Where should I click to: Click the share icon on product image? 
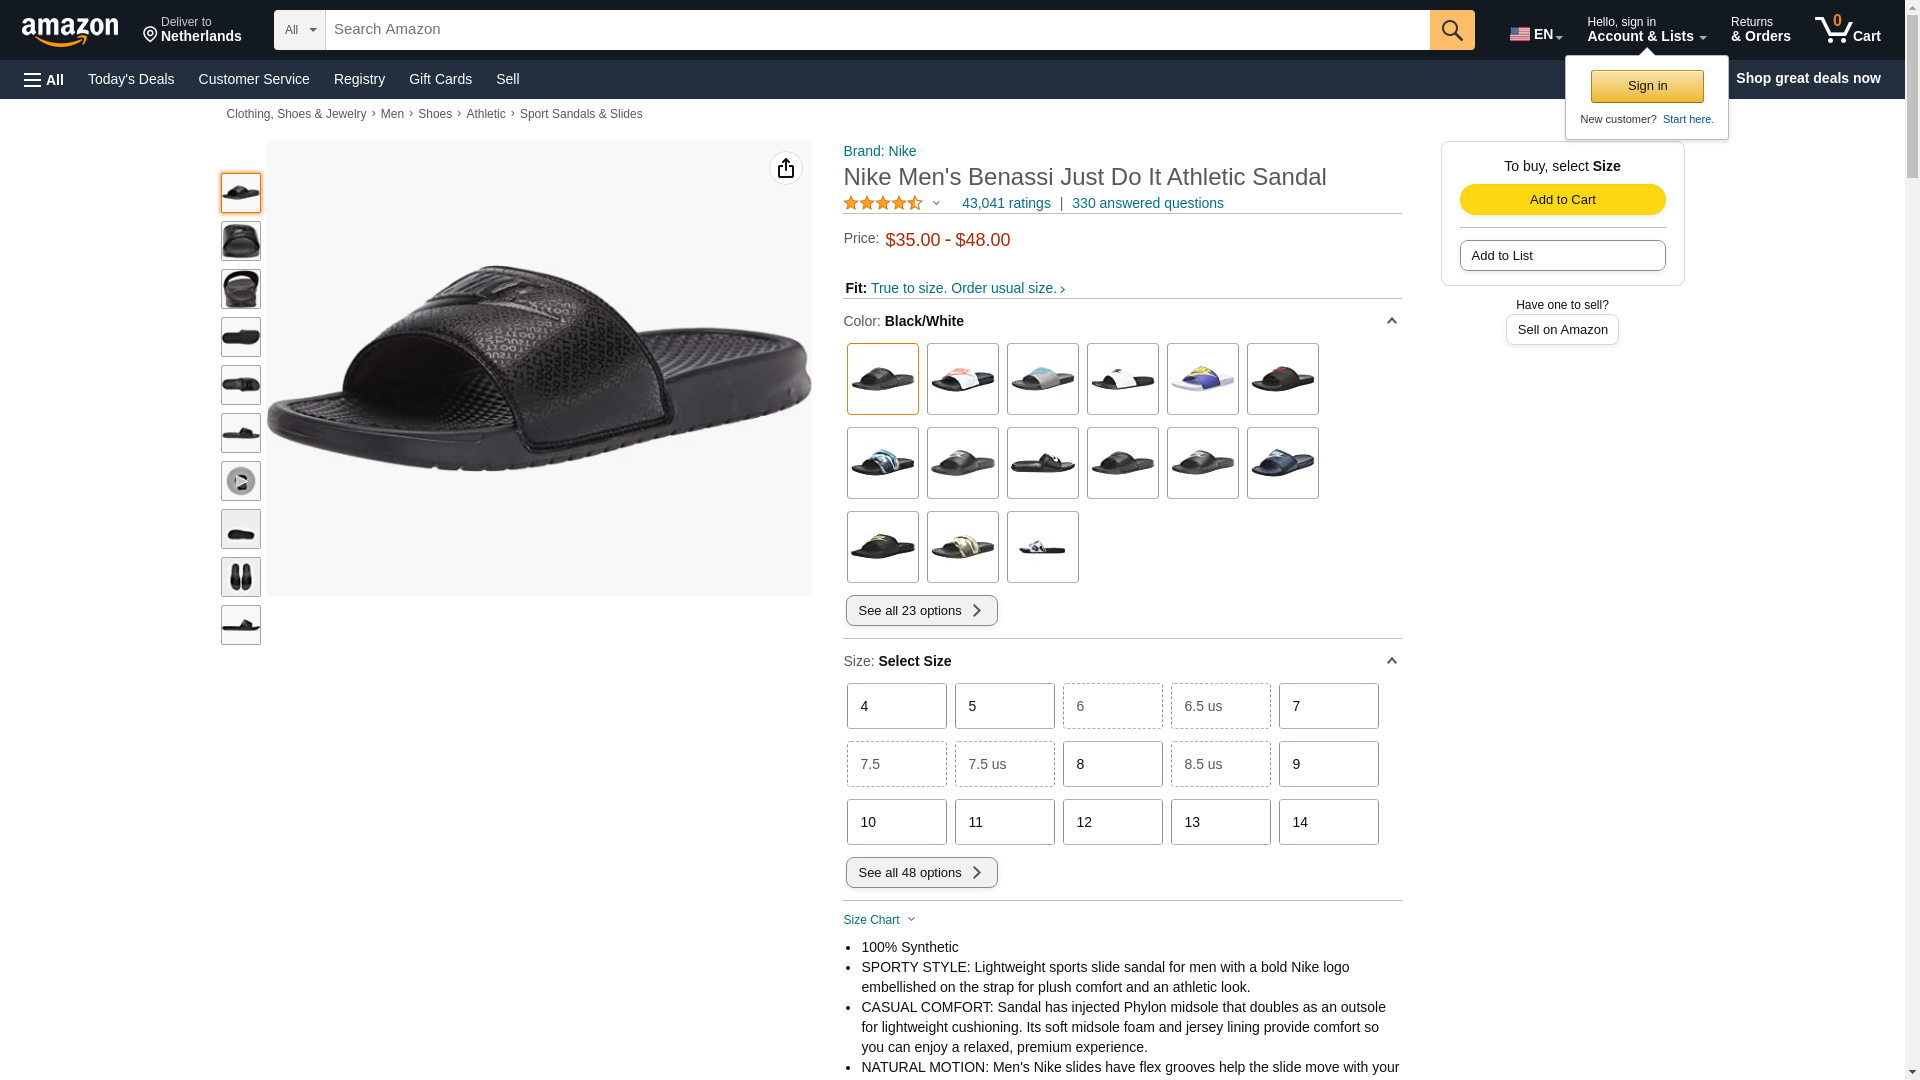[x=785, y=168]
